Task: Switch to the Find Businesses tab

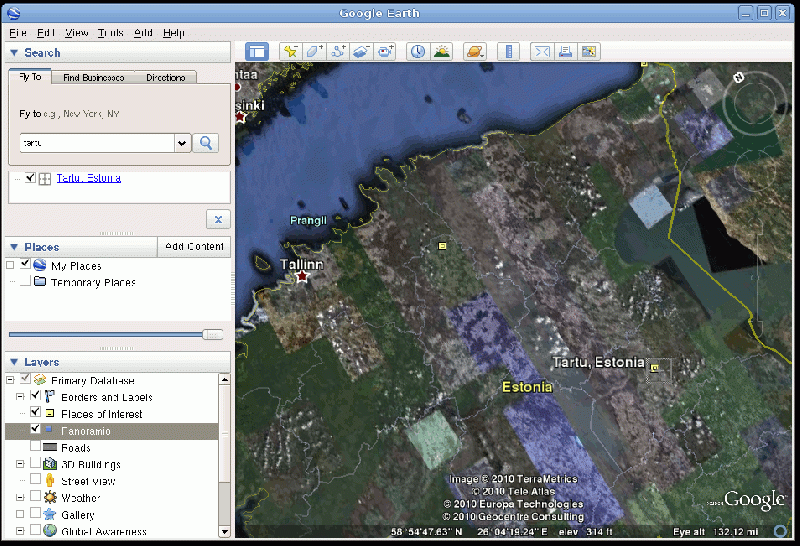Action: tap(93, 78)
